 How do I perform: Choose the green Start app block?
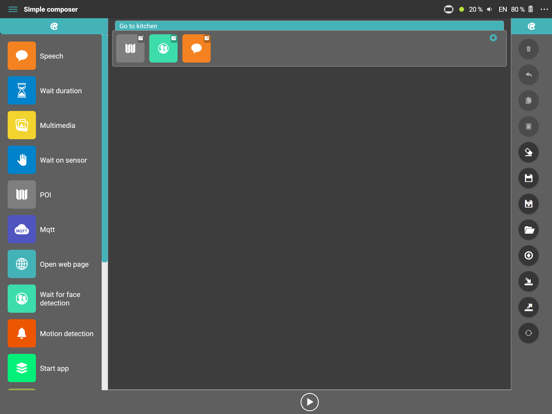point(21,368)
